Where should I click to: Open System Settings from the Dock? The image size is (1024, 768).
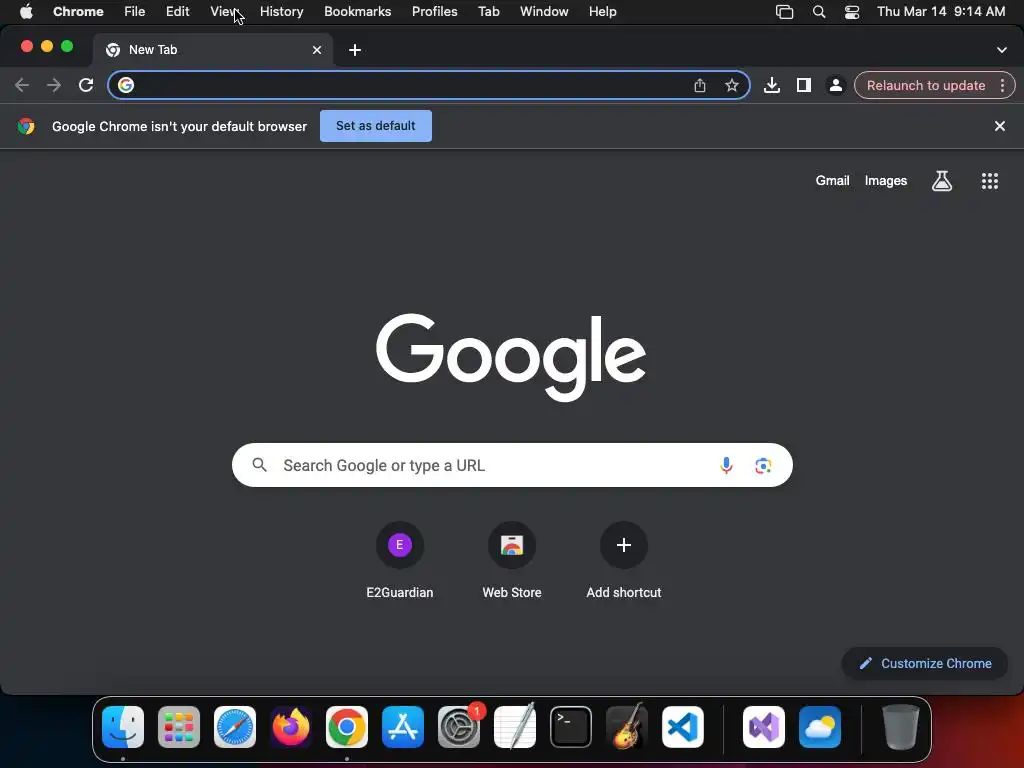tap(458, 727)
